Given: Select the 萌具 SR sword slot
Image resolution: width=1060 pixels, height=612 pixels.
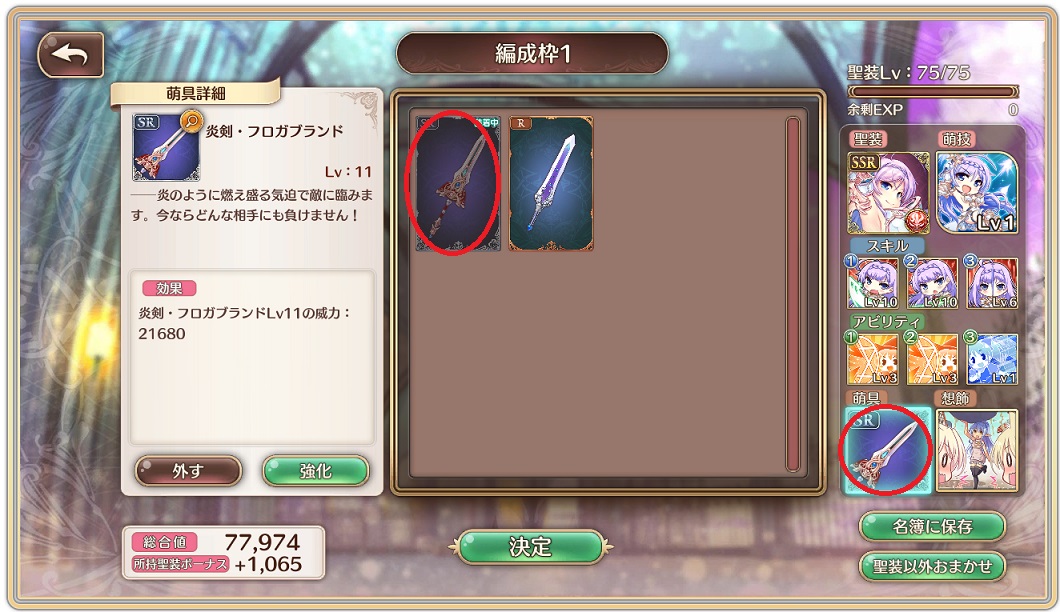Looking at the screenshot, I should [x=888, y=450].
